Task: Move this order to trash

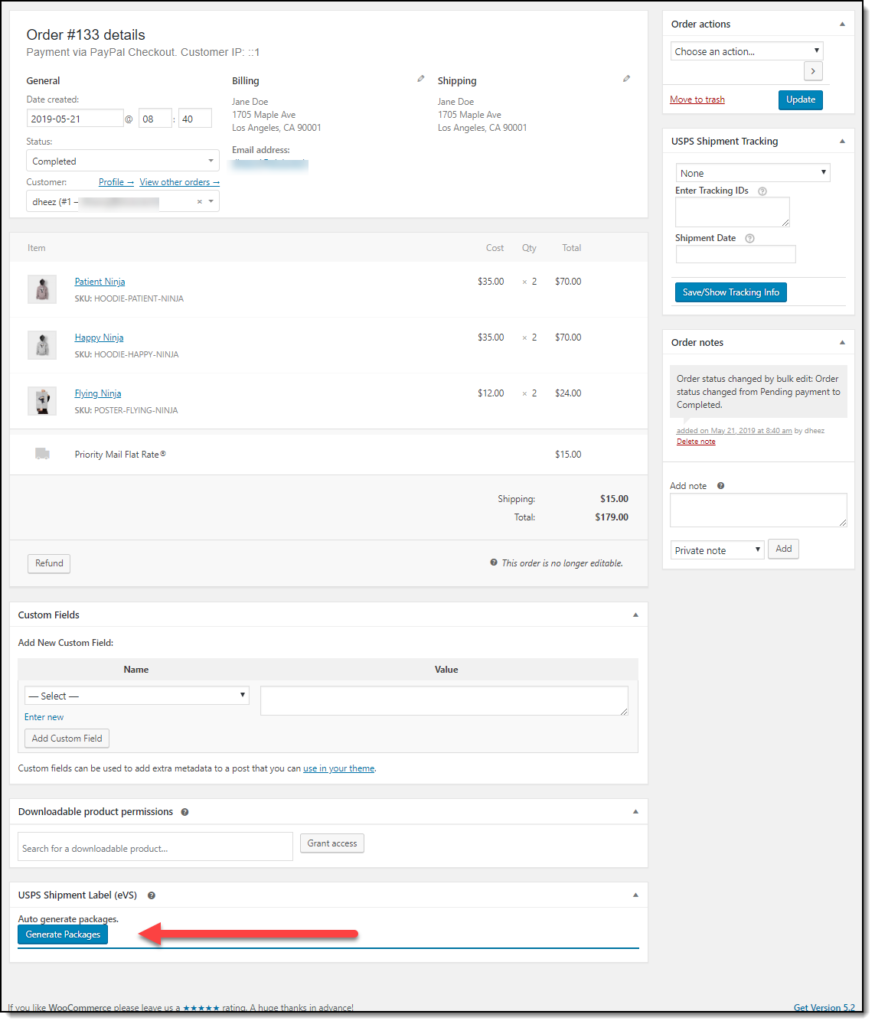Action: (x=697, y=99)
